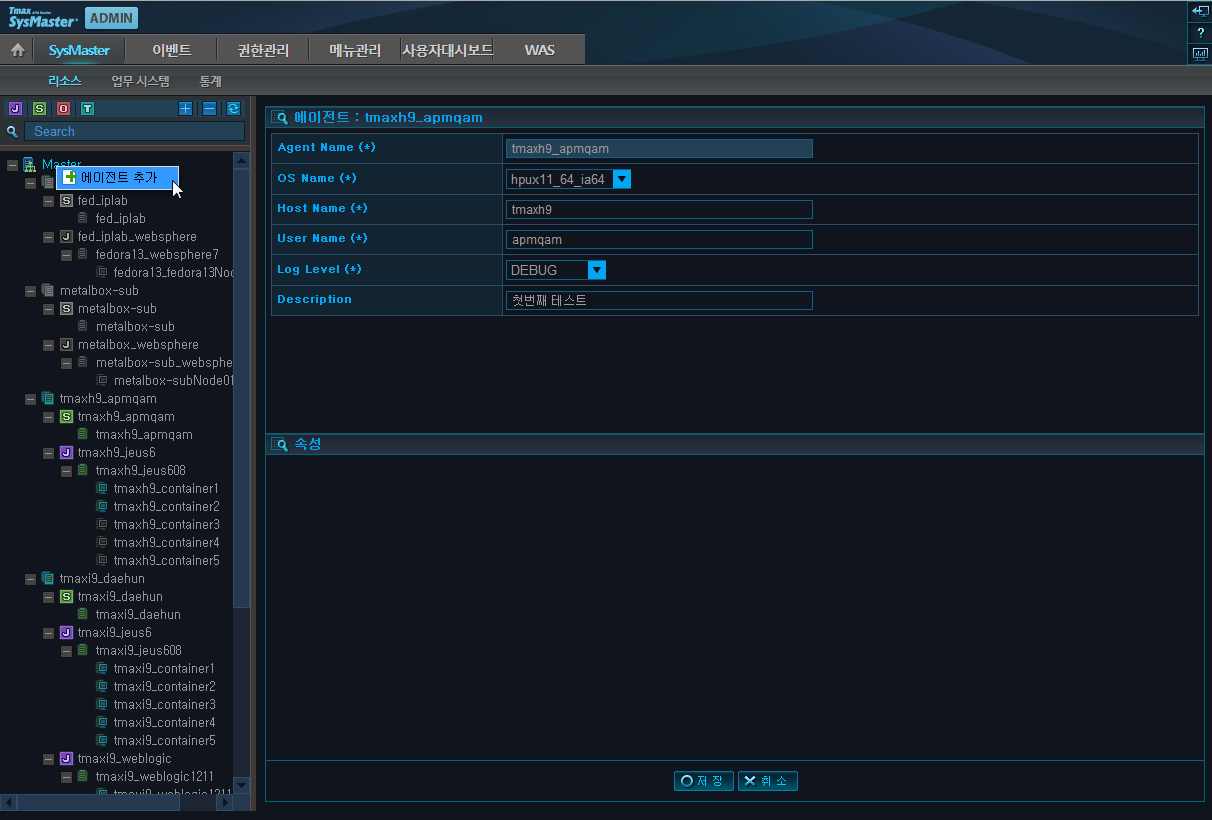The image size is (1212, 820).
Task: Click the agent icon of metalbox-sub group
Action: coord(48,291)
